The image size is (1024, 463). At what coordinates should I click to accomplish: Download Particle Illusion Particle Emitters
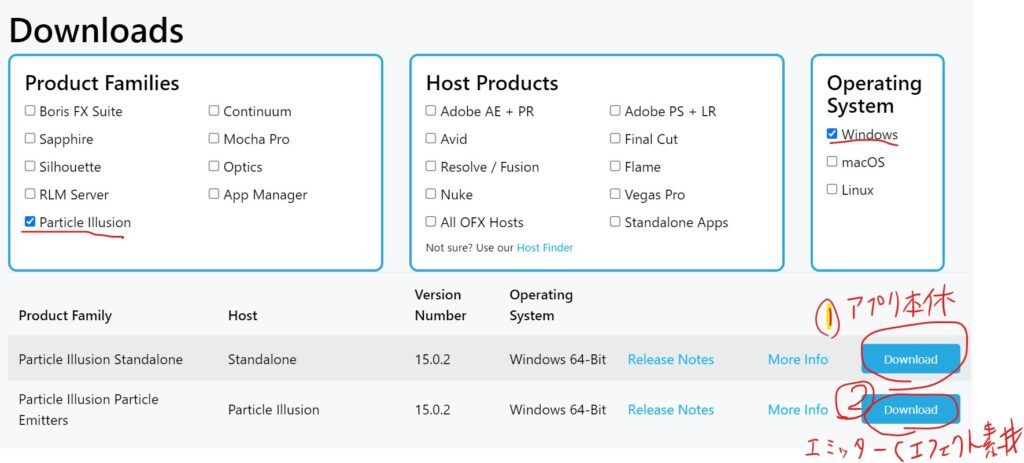[x=910, y=409]
